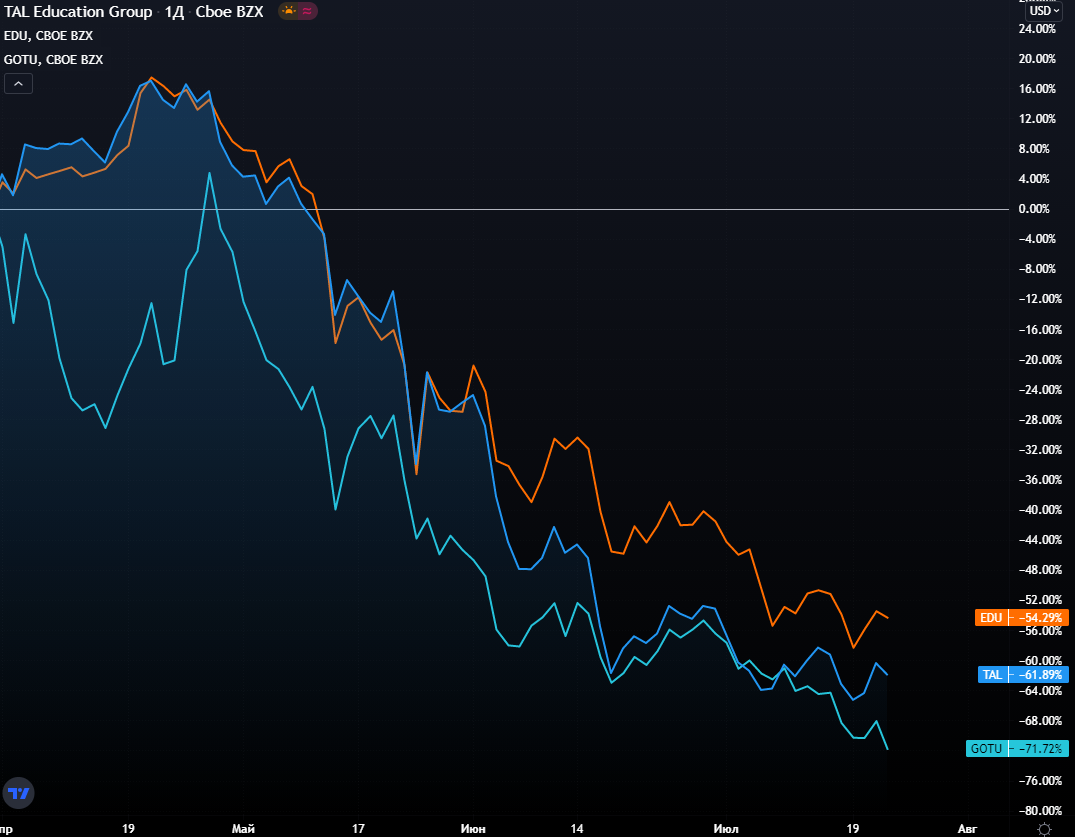This screenshot has width=1075, height=837.
Task: Click the TradingView logo icon
Action: tap(19, 793)
